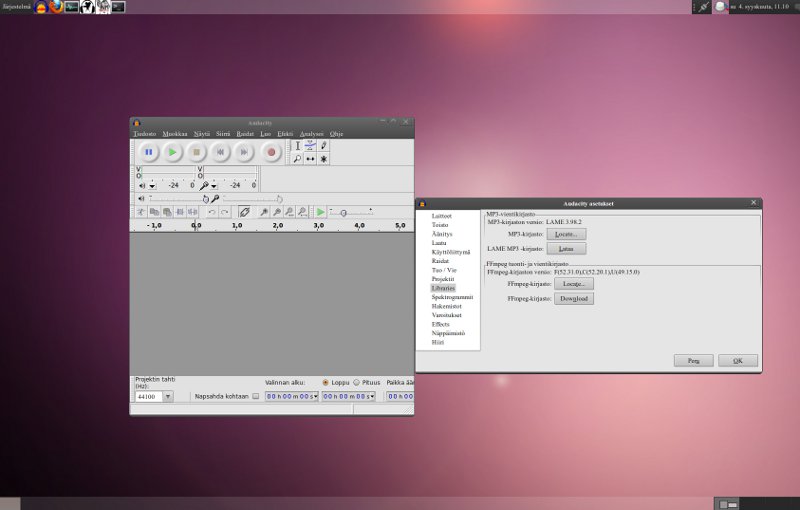Select Näppäimistö in preferences list
The image size is (800, 510).
pyautogui.click(x=448, y=333)
